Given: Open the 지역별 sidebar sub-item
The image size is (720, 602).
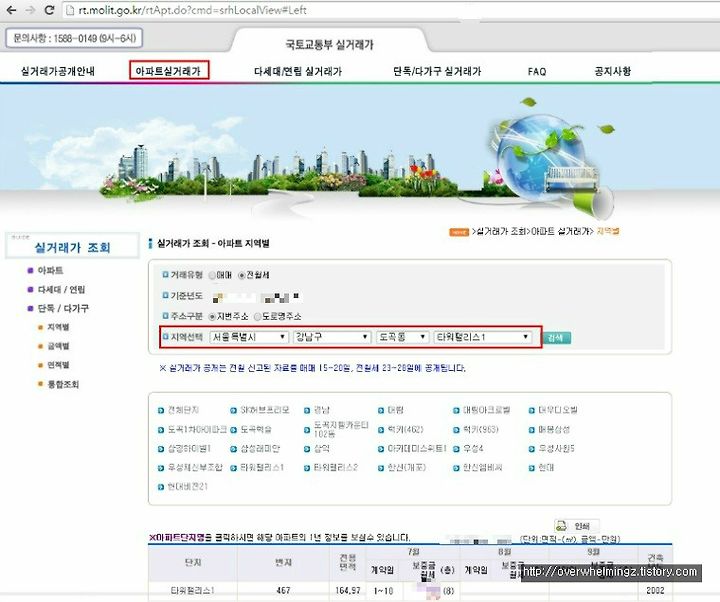Looking at the screenshot, I should click(x=58, y=327).
